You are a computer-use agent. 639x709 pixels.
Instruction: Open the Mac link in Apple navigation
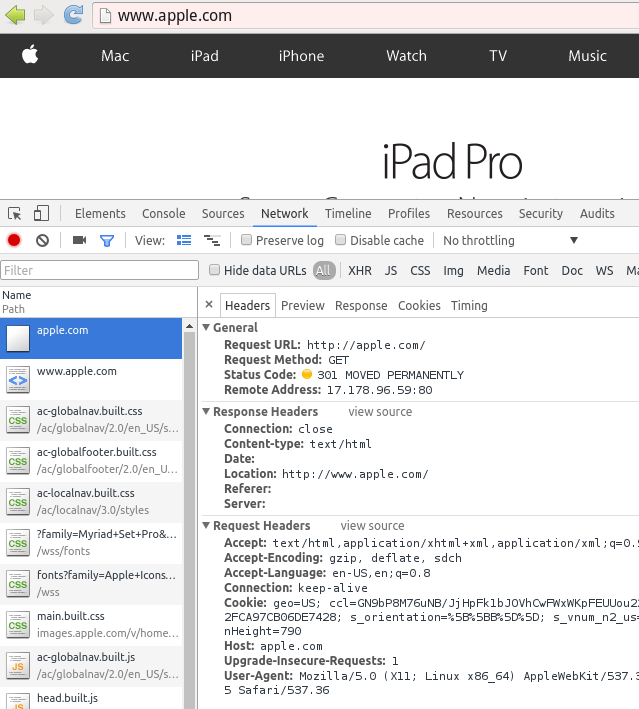(x=115, y=56)
